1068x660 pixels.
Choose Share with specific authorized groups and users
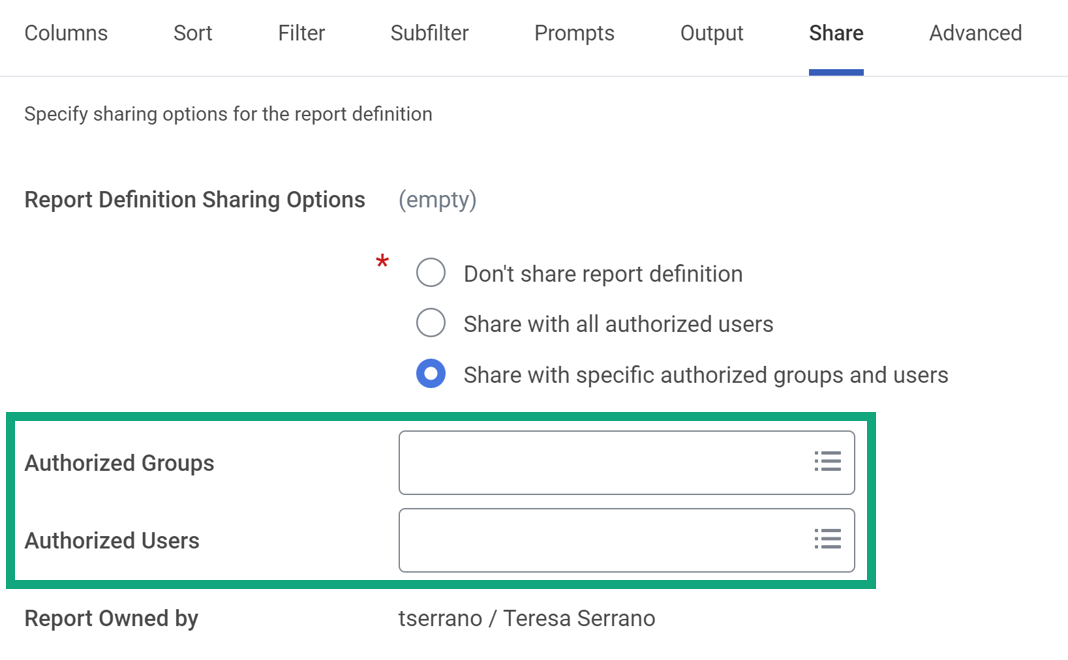click(430, 374)
